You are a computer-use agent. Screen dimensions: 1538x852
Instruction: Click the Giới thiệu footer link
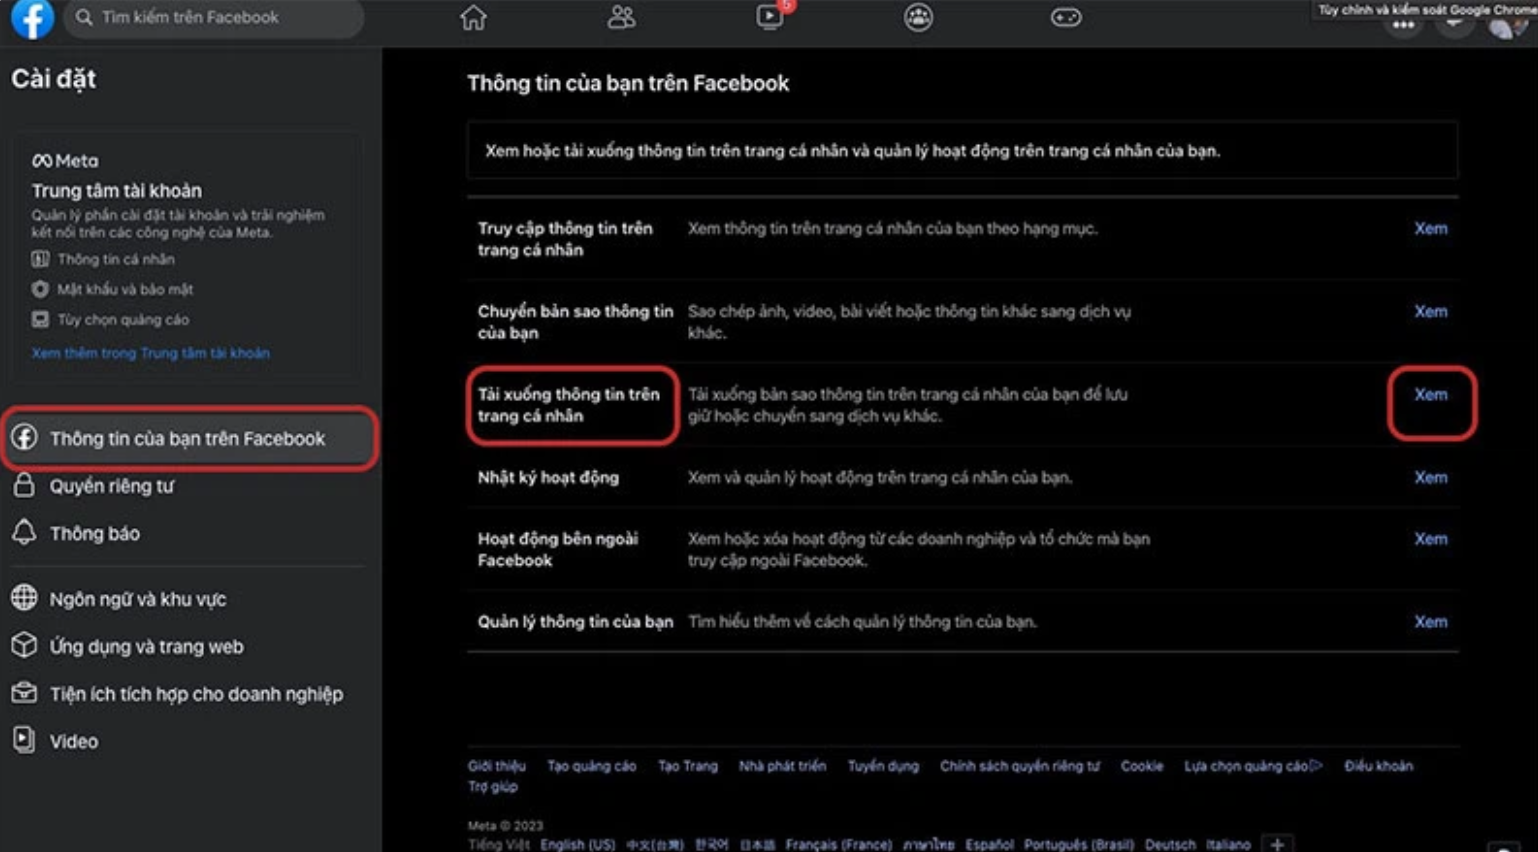click(496, 766)
